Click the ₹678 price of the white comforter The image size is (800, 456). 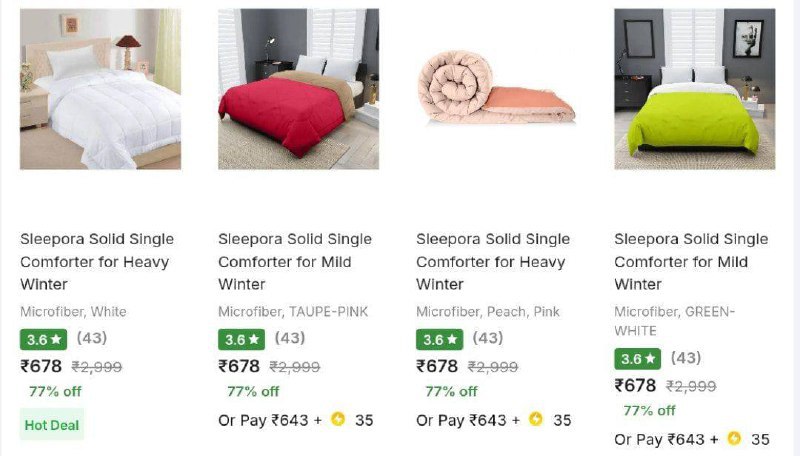[x=41, y=366]
